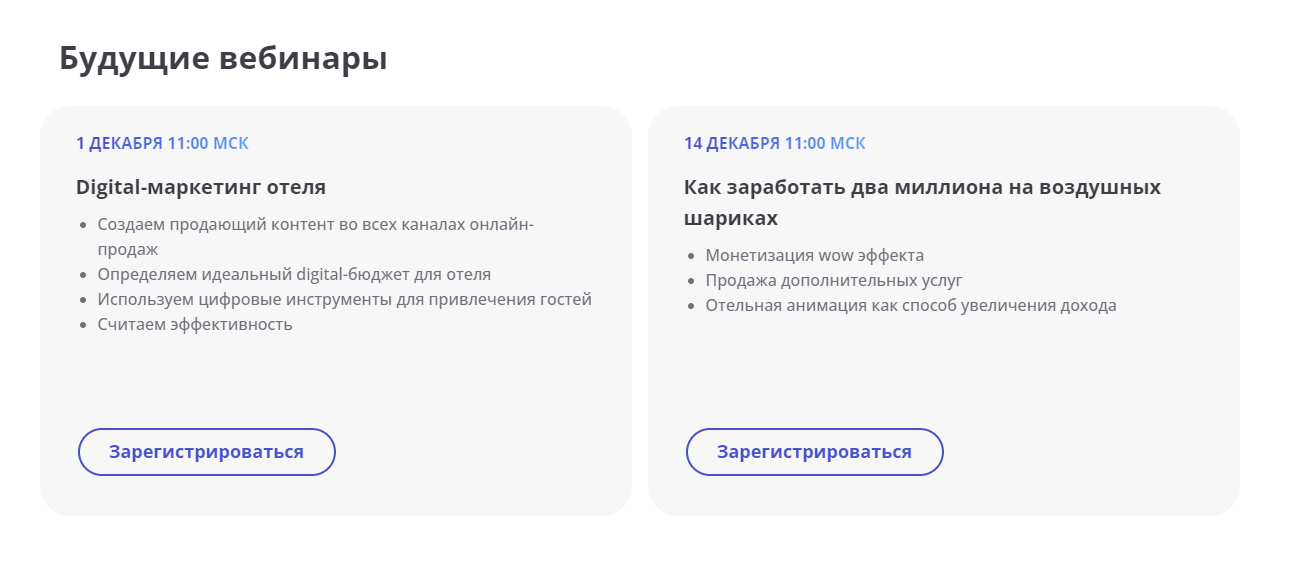This screenshot has width=1291, height=573.
Task: Click the bullet dot before "Считаем эффективность"
Action: (83, 325)
